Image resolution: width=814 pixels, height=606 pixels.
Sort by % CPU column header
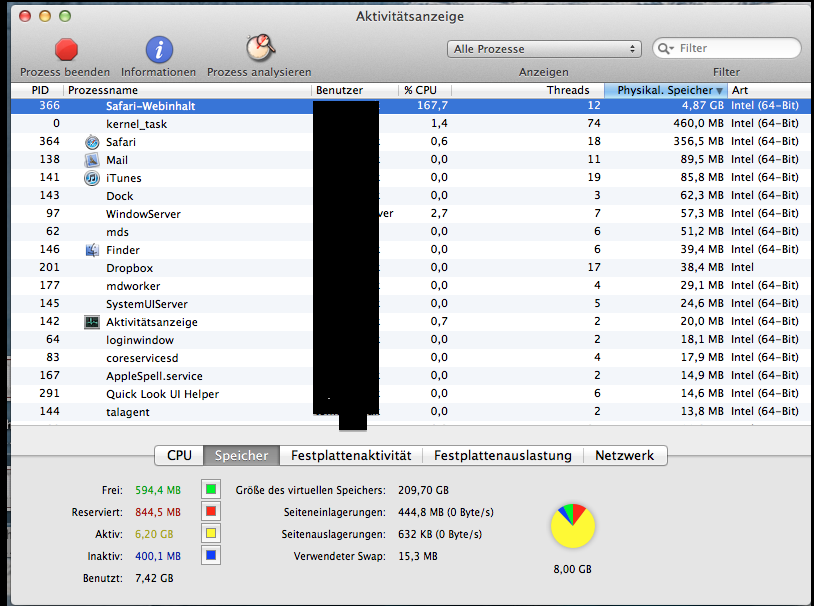425,90
